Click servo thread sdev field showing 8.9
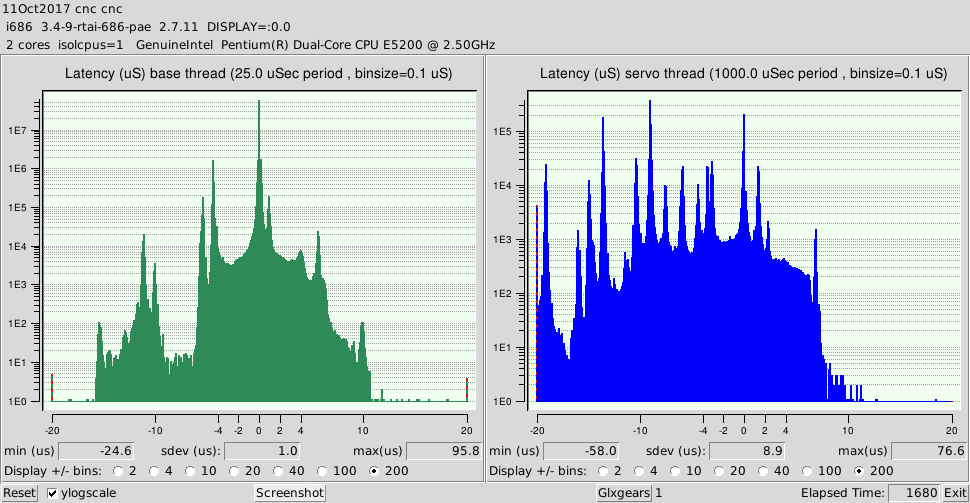 click(747, 451)
